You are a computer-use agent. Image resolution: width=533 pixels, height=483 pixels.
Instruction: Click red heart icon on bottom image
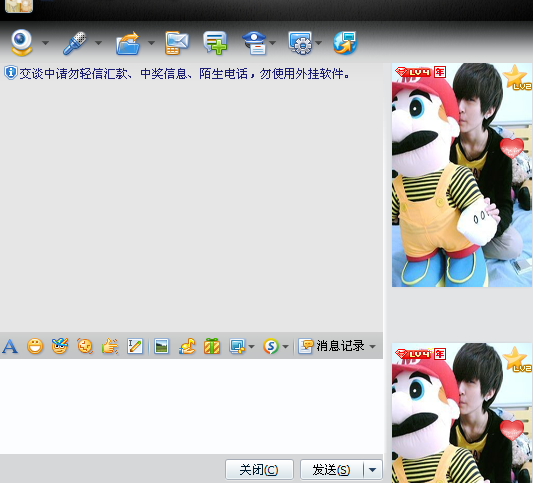[512, 430]
